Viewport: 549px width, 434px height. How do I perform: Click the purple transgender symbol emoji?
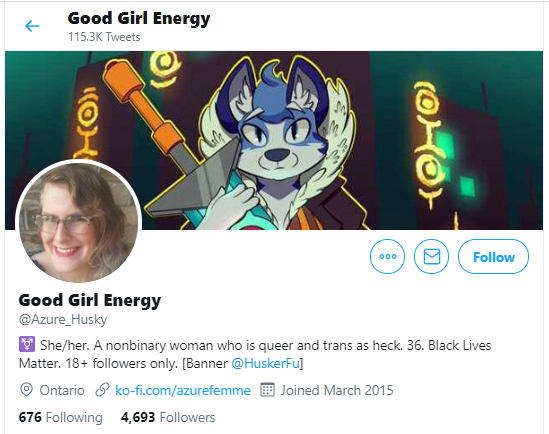point(27,344)
